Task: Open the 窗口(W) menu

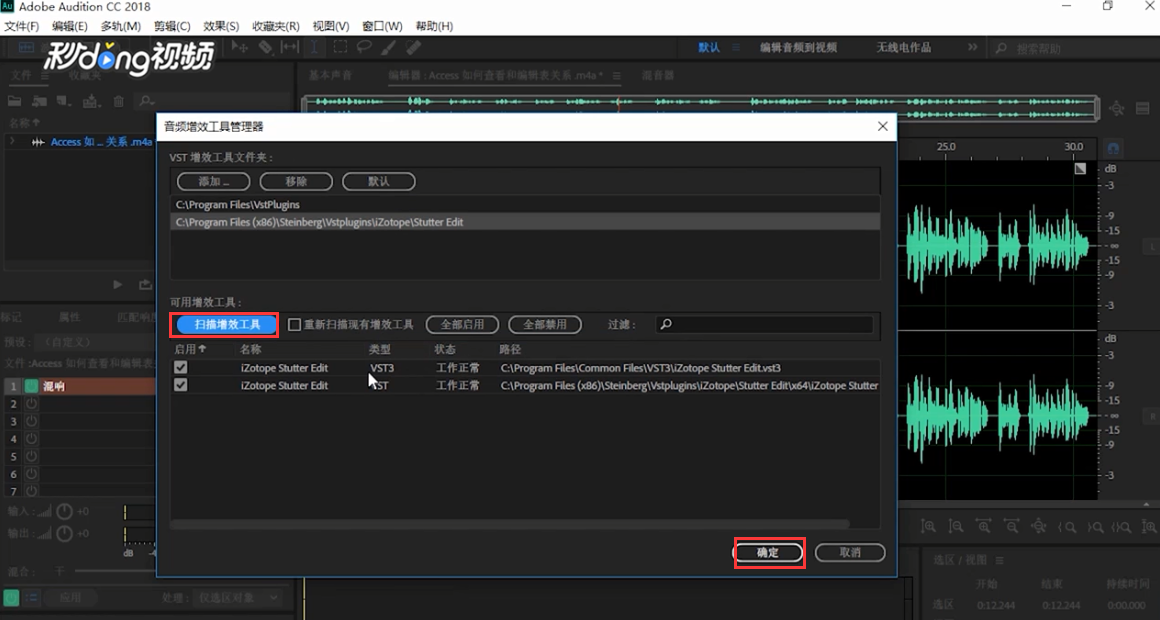Action: 382,26
